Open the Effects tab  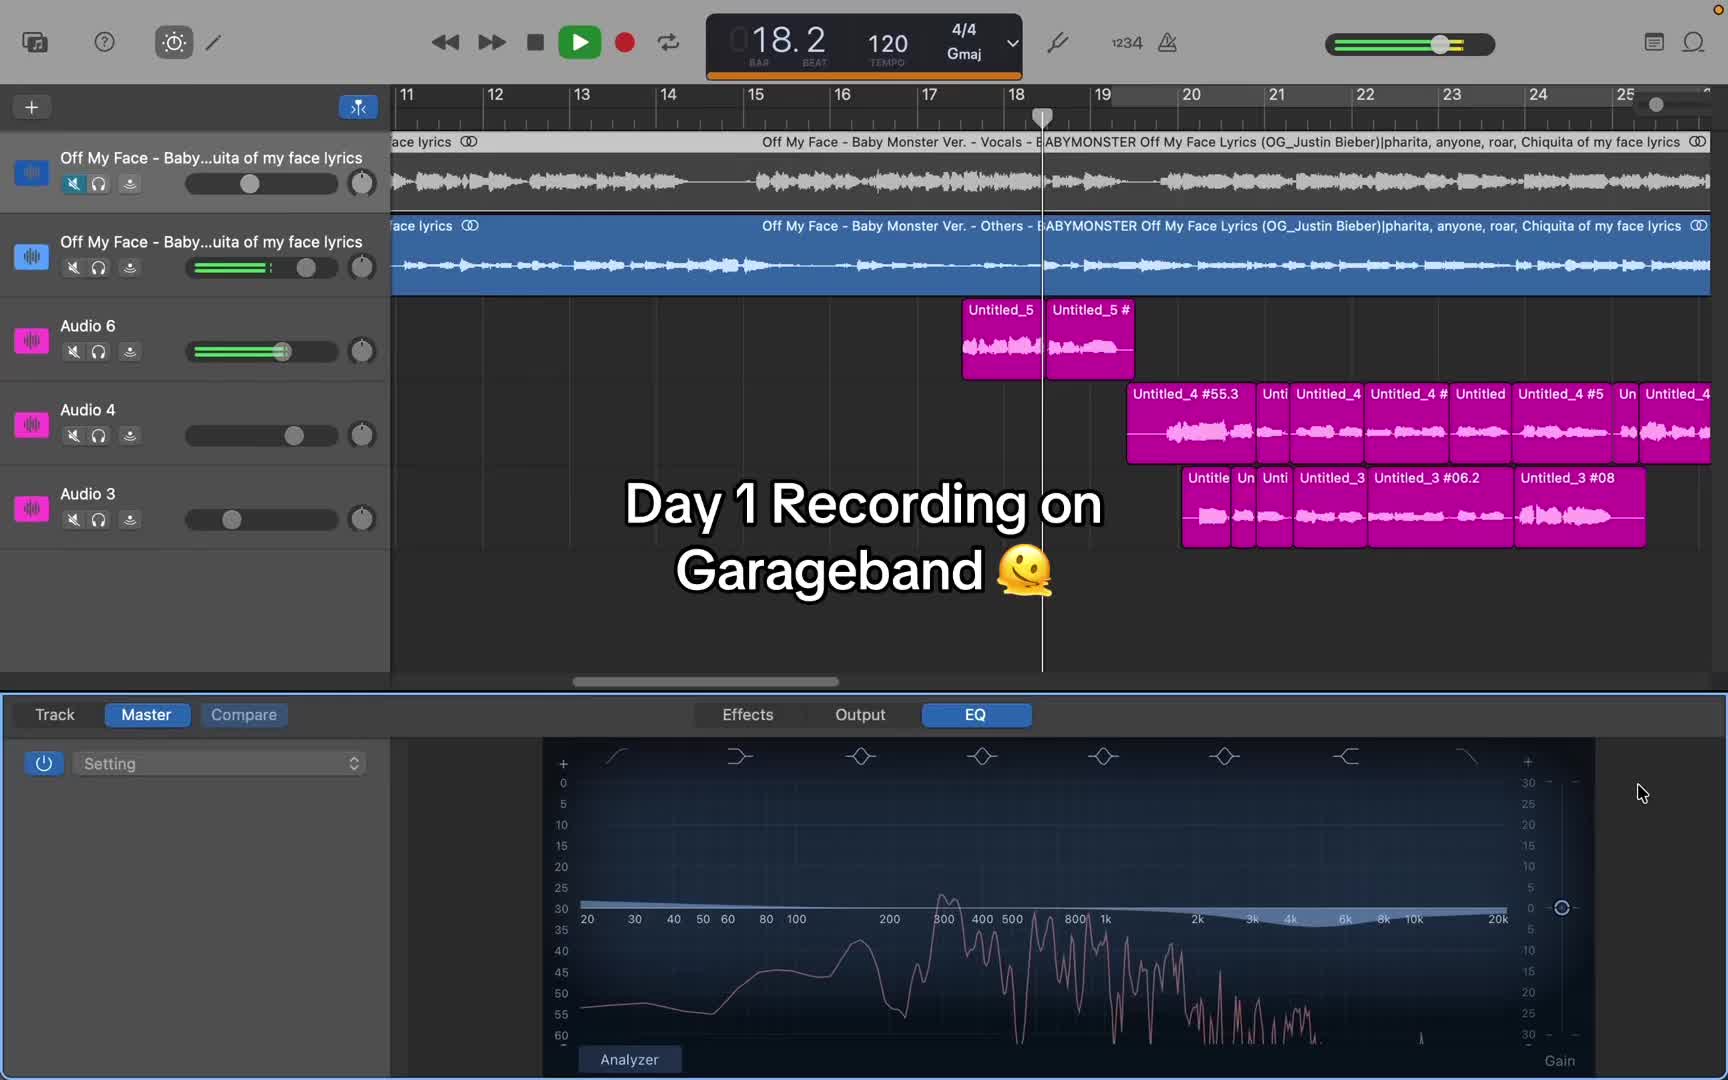[x=748, y=715]
